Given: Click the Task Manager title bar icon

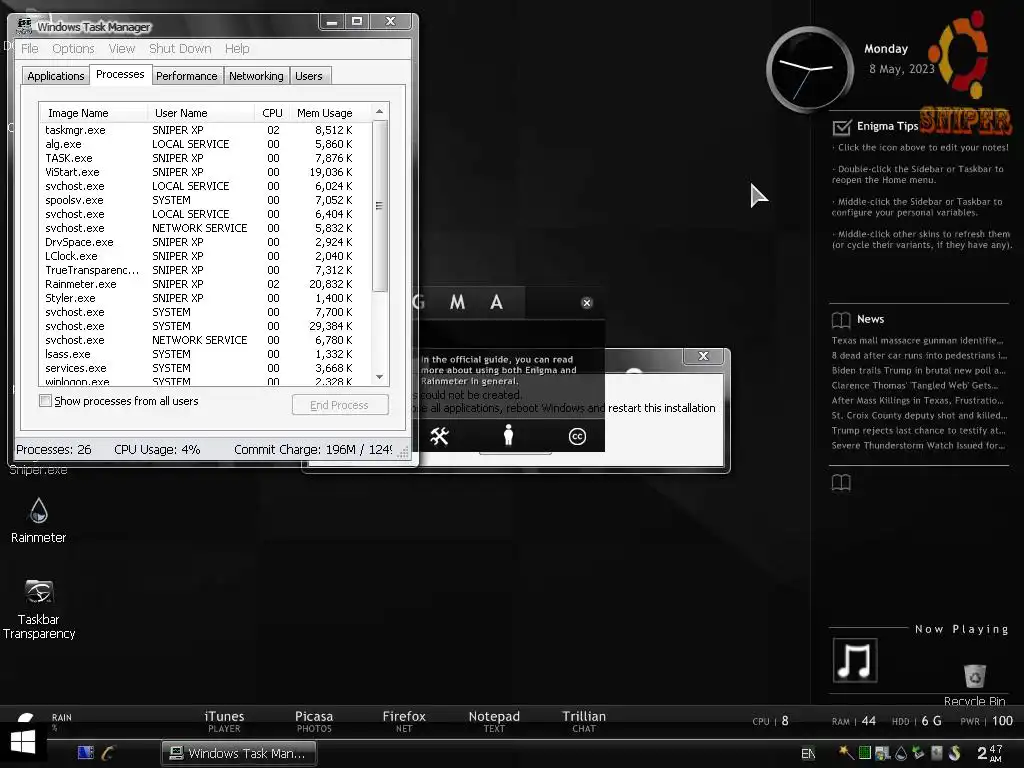Looking at the screenshot, I should (24, 26).
